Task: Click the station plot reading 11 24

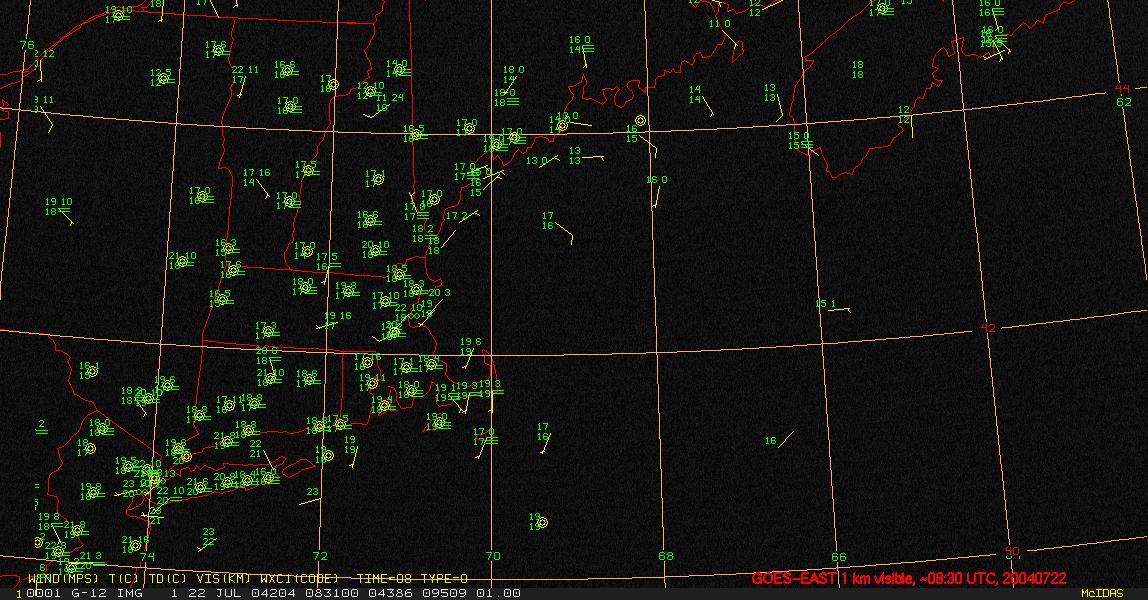Action: 390,97
